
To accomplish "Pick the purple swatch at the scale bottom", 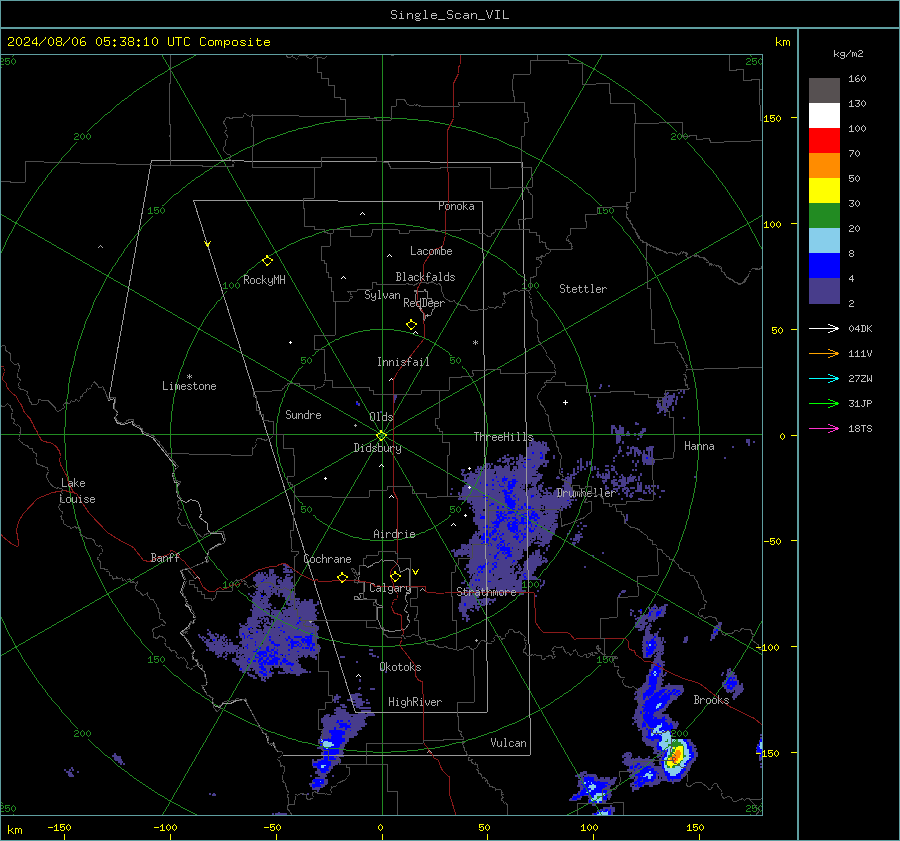I will click(x=824, y=291).
